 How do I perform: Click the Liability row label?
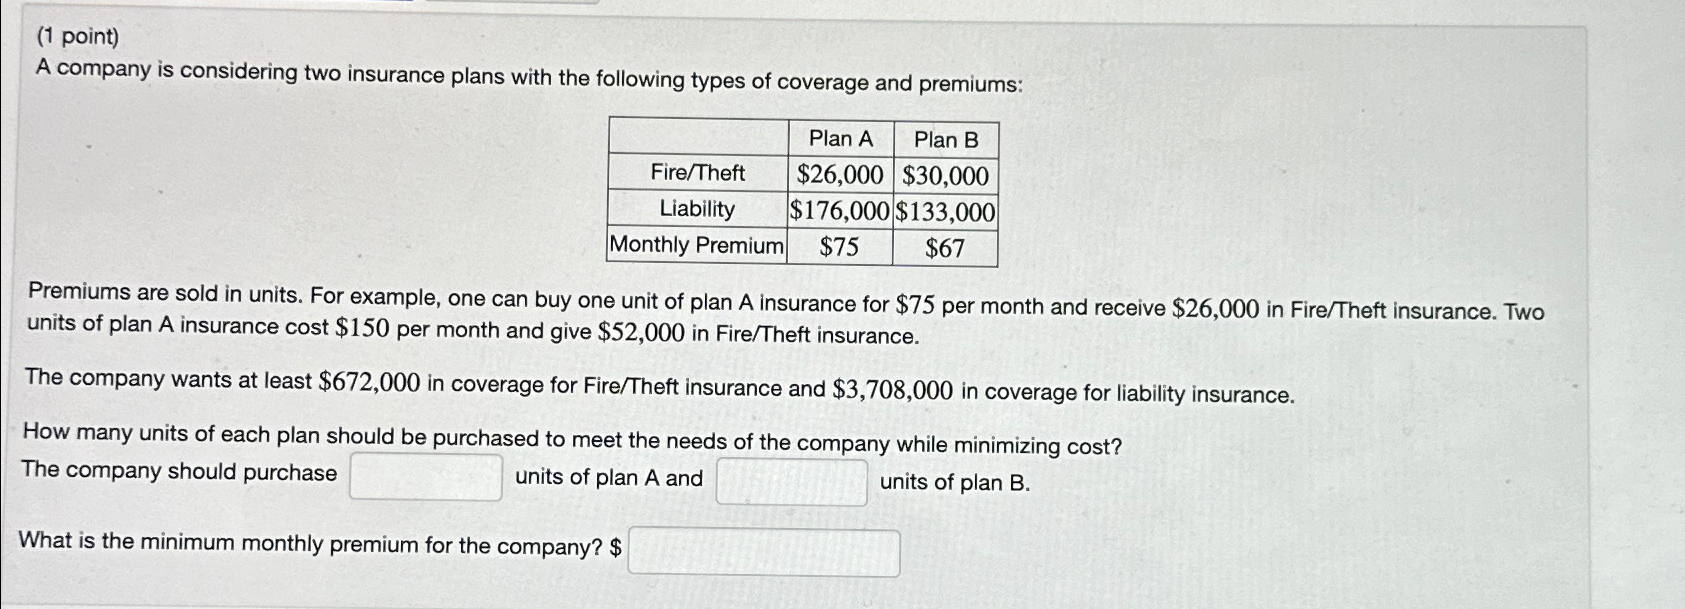click(x=697, y=210)
